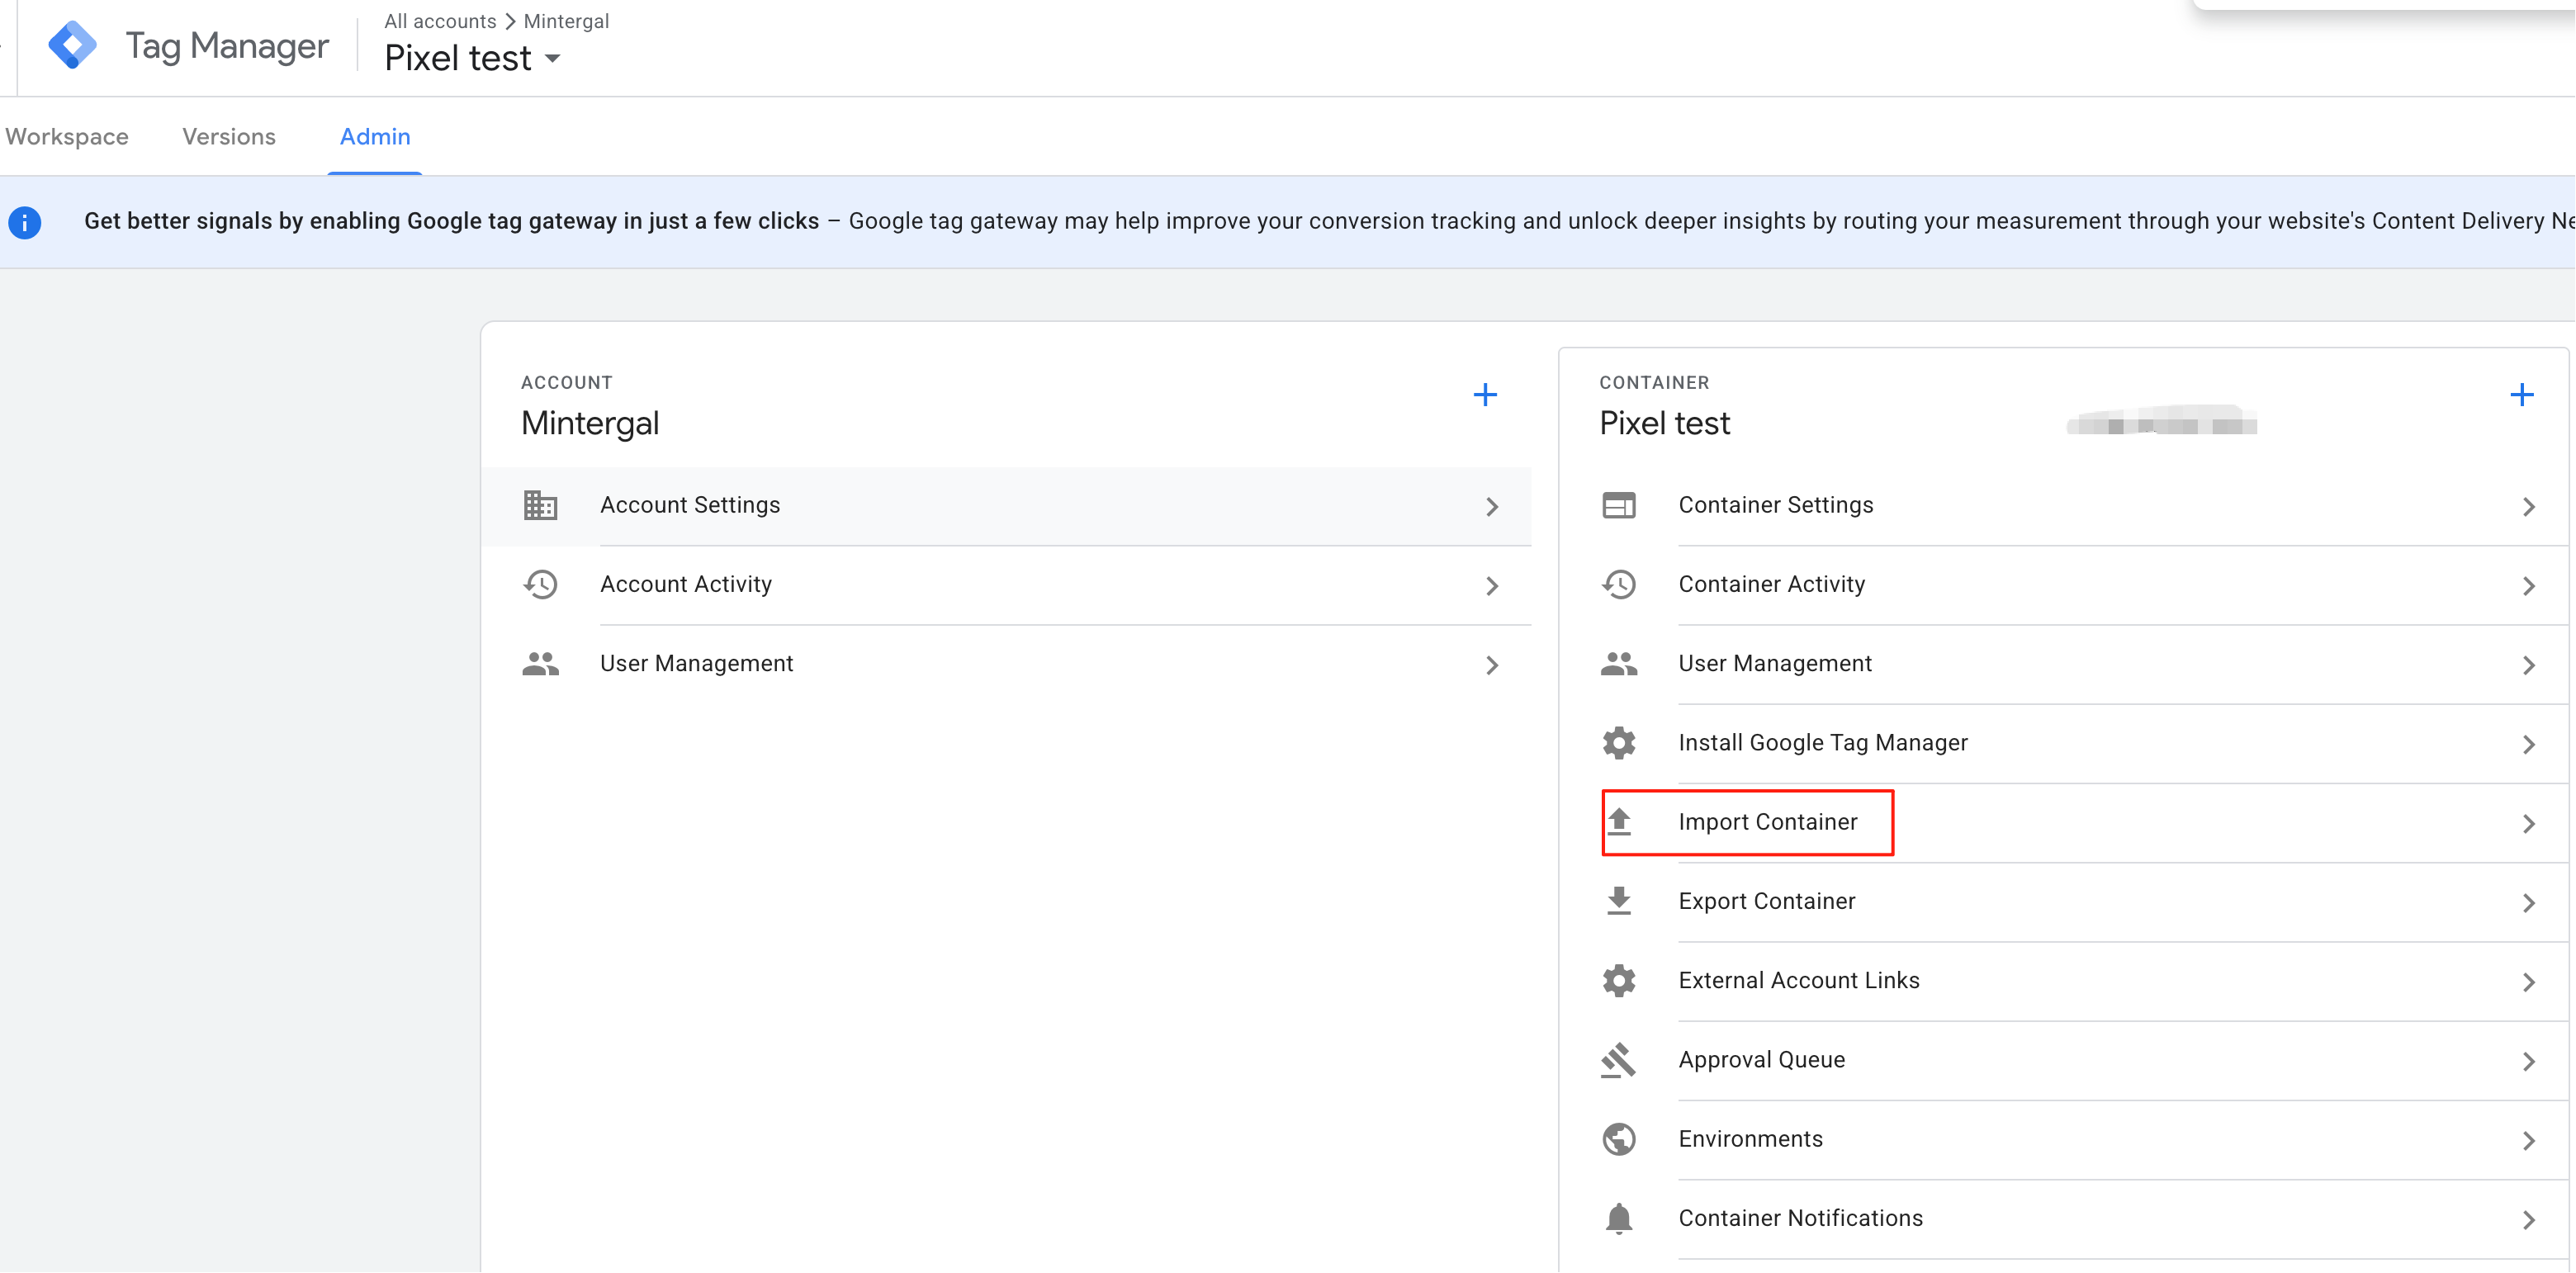
Task: Switch to the Workspace tab
Action: (67, 137)
